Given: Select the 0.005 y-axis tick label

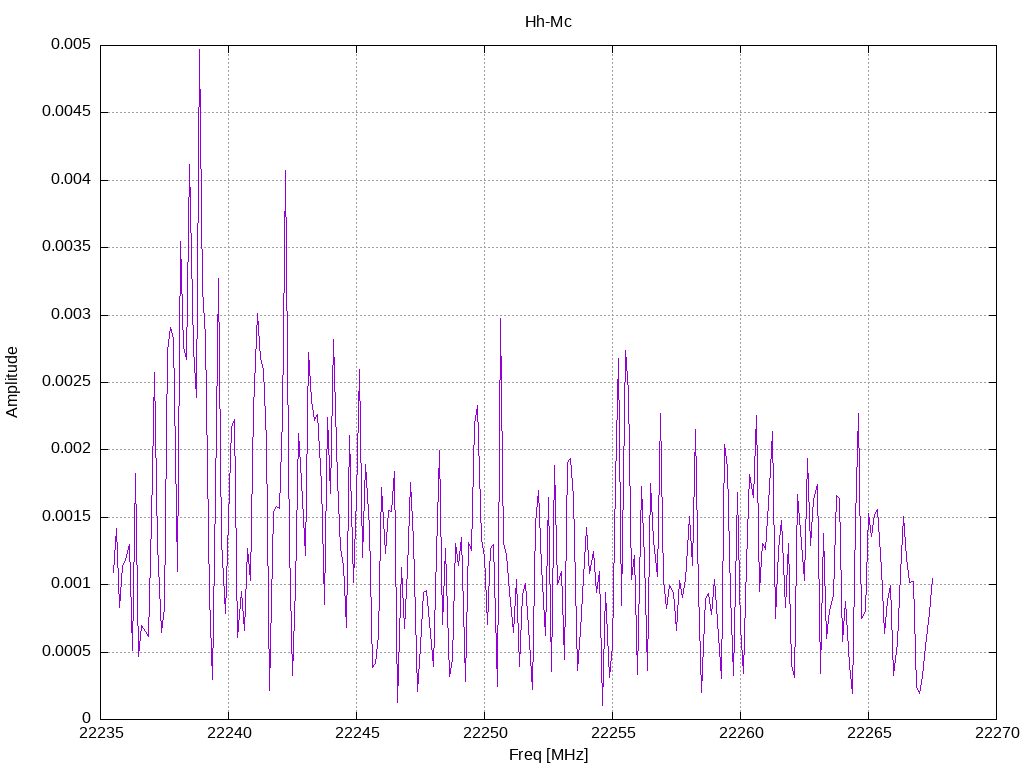Looking at the screenshot, I should click(x=66, y=45).
